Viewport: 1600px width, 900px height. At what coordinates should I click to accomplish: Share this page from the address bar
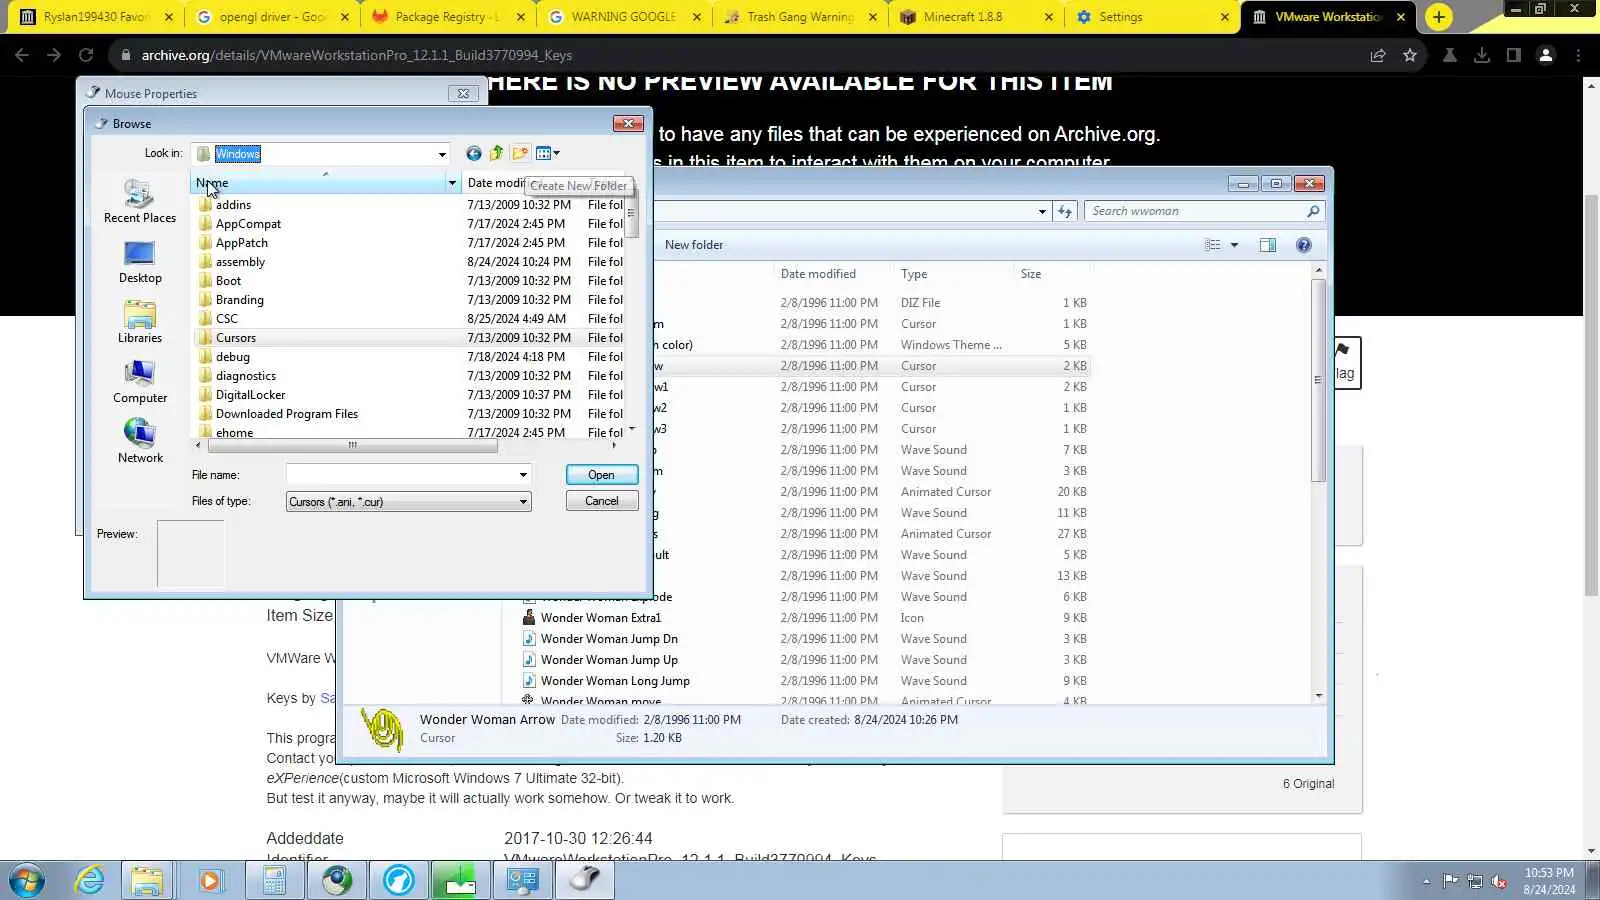tap(1378, 55)
